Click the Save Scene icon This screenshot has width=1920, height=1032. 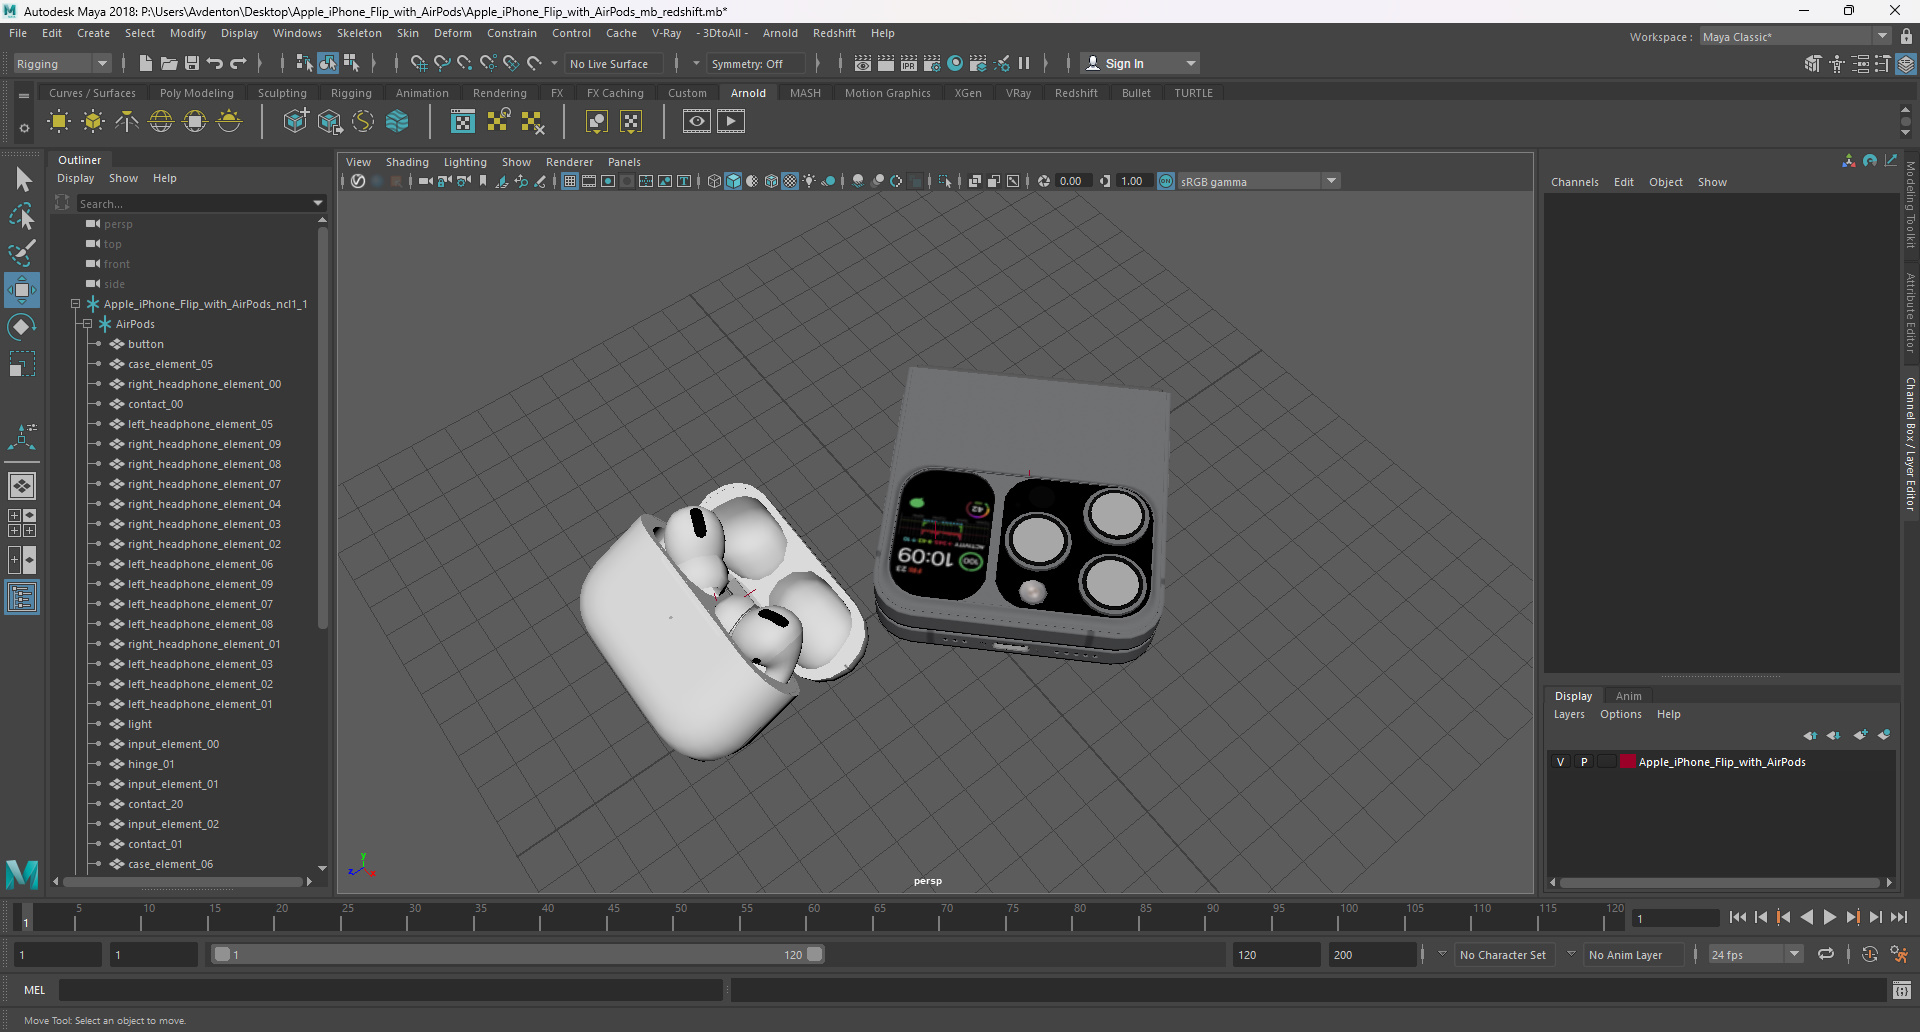coord(191,63)
